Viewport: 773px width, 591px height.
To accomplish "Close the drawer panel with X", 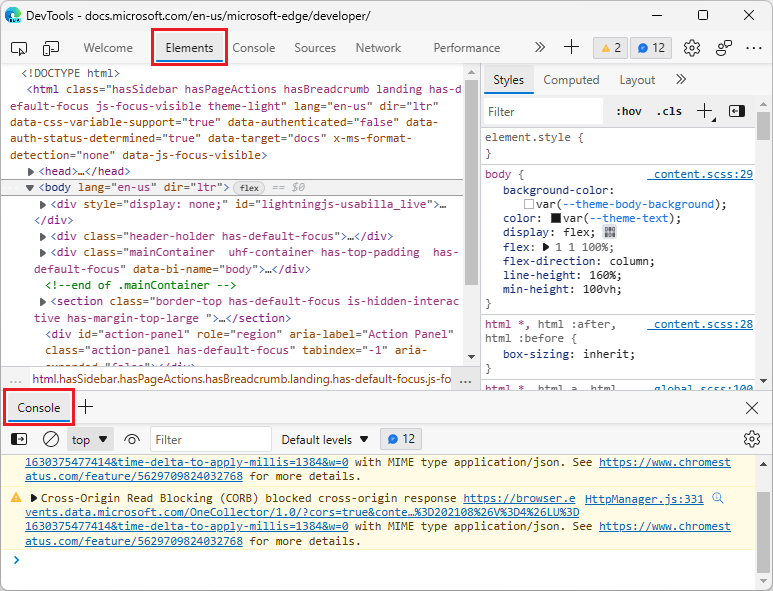I will [x=752, y=408].
